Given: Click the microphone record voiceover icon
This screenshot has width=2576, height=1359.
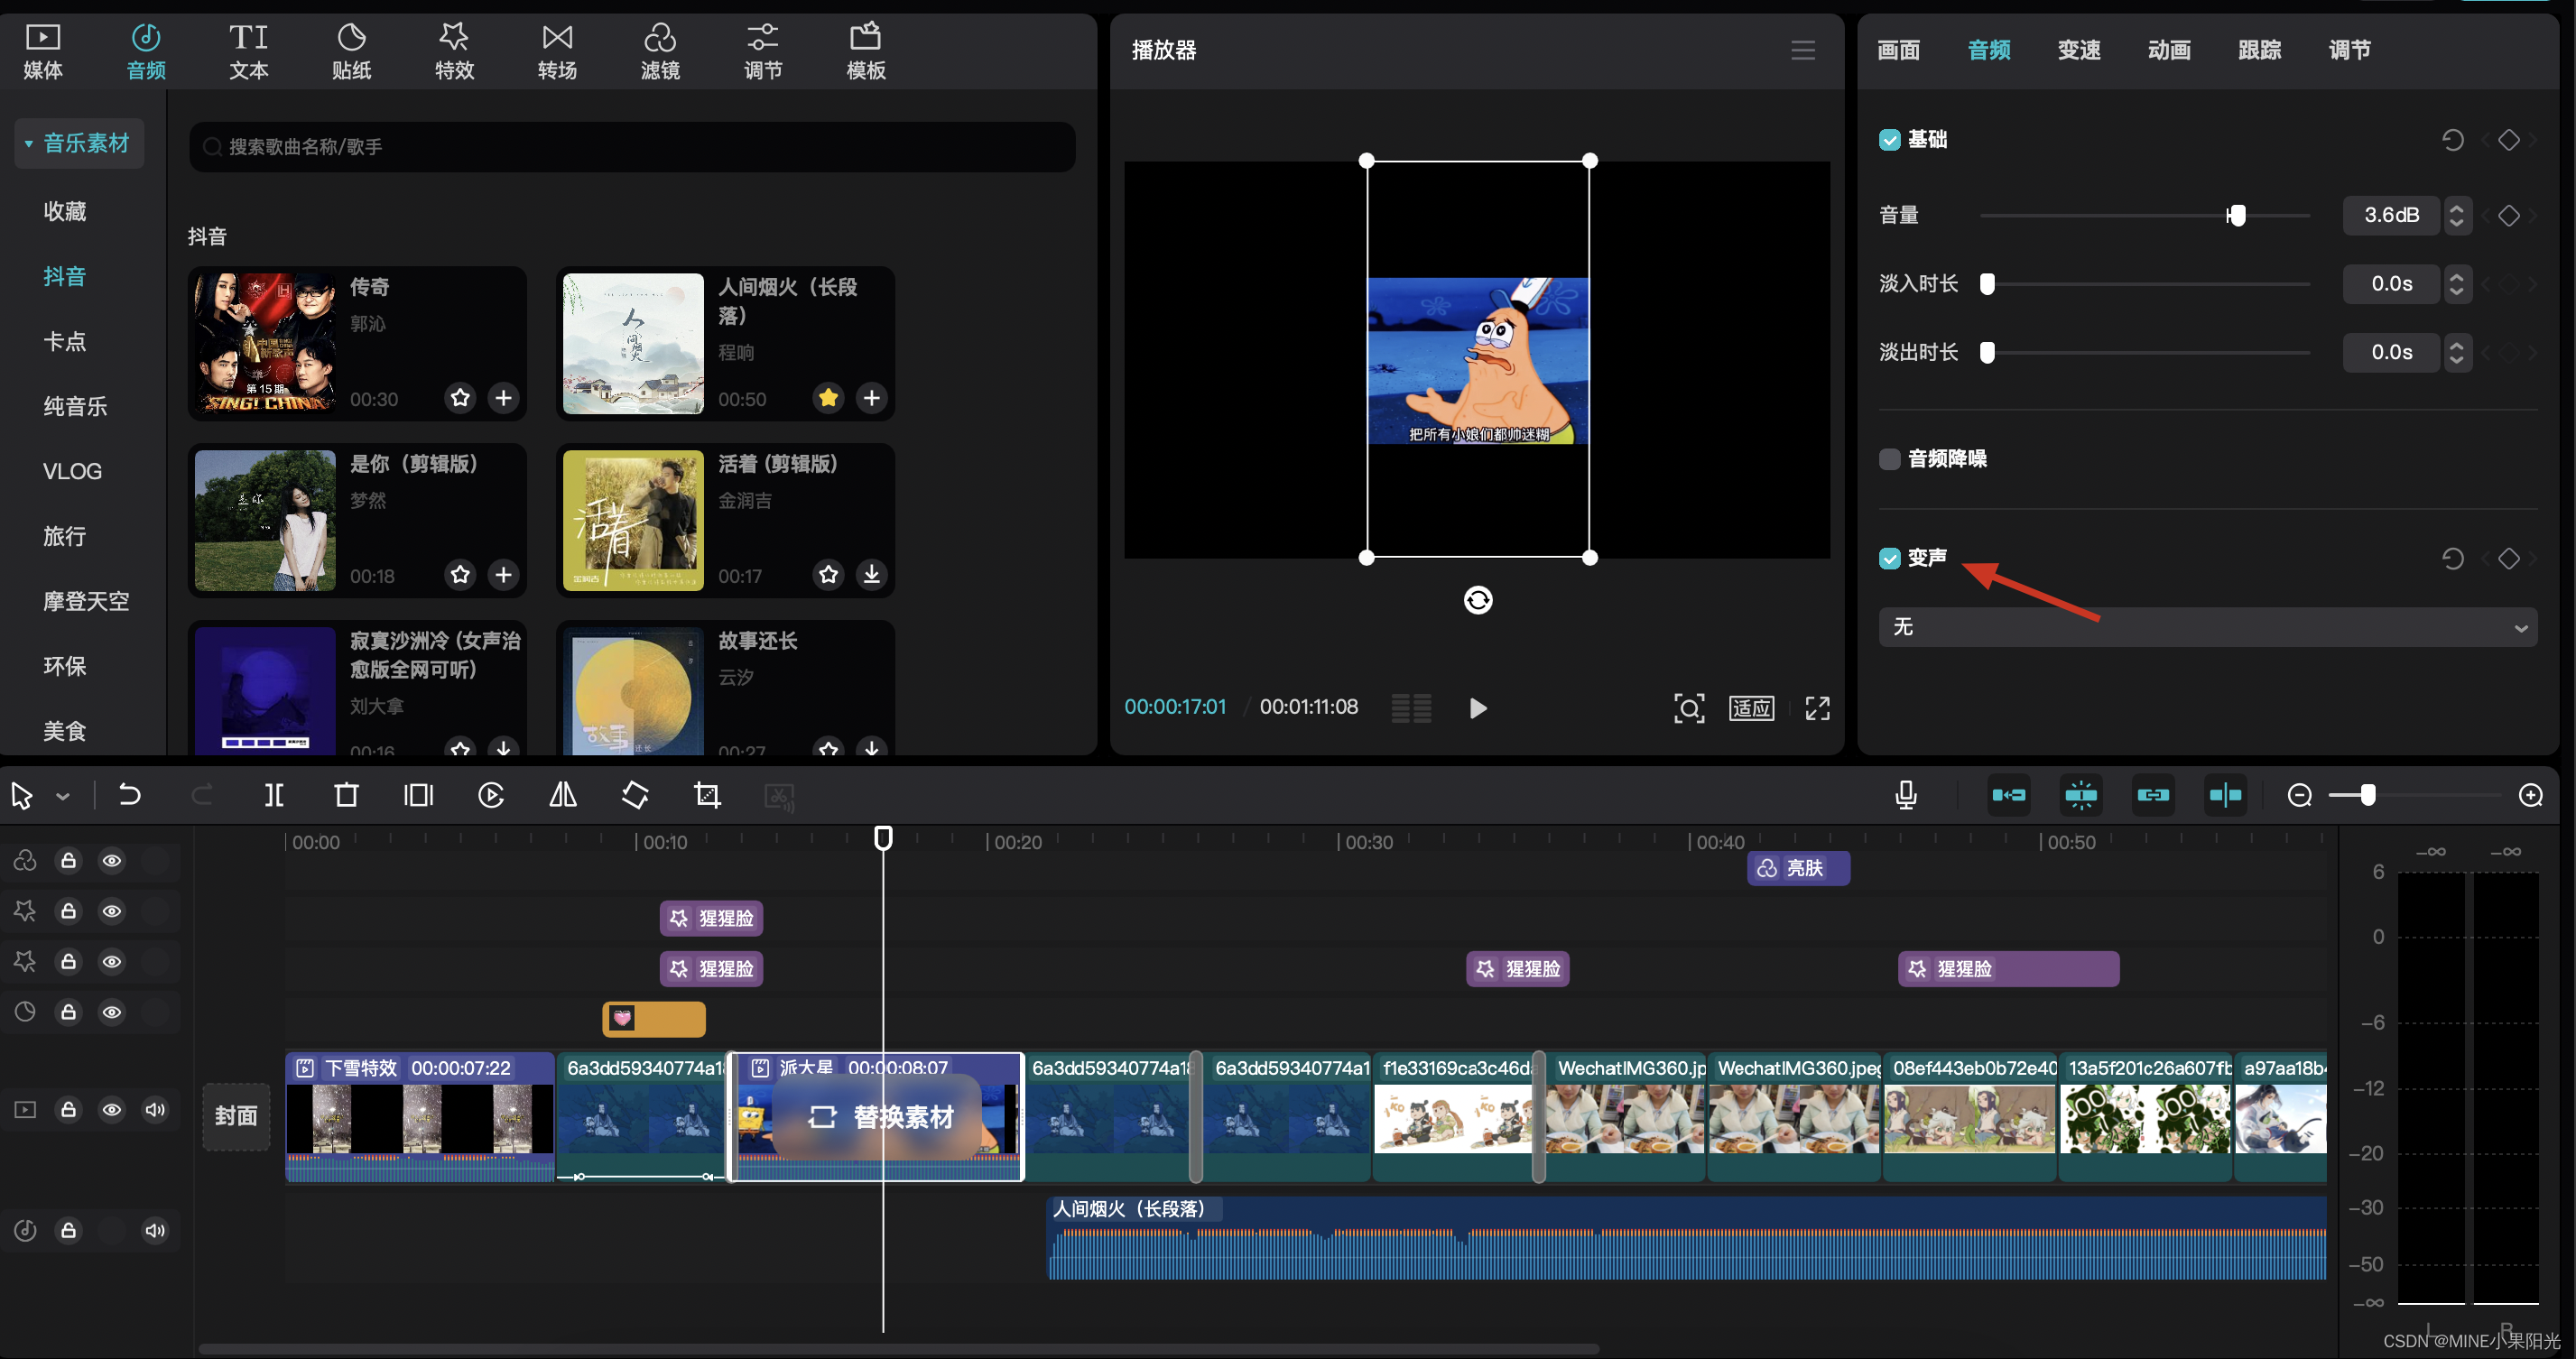Looking at the screenshot, I should (x=1906, y=795).
